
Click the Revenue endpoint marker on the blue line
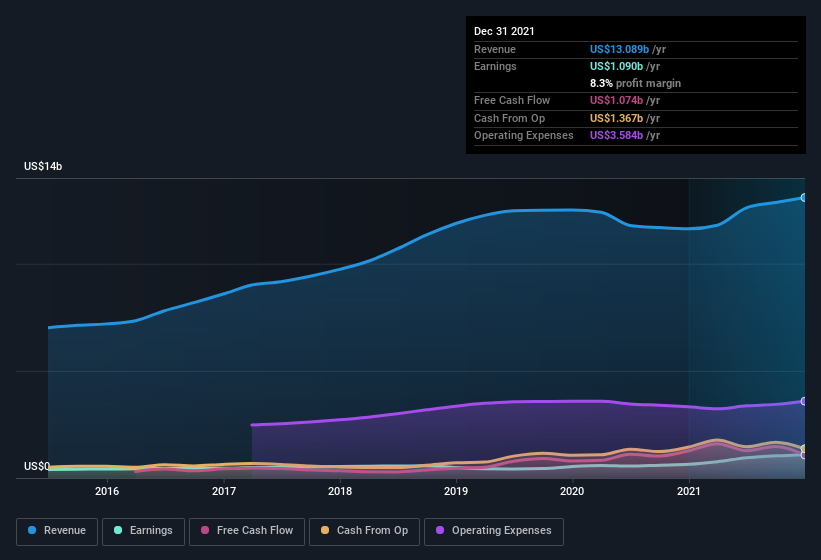[x=804, y=197]
